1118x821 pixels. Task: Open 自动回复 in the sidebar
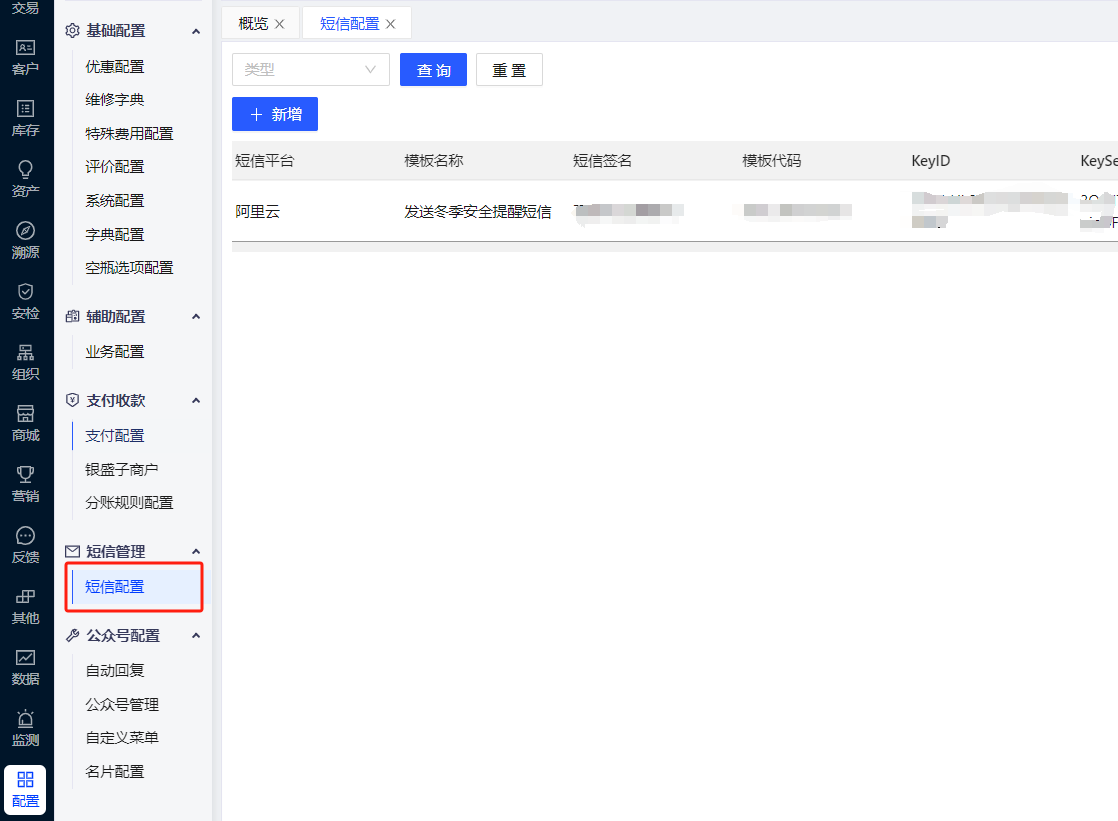coord(115,670)
